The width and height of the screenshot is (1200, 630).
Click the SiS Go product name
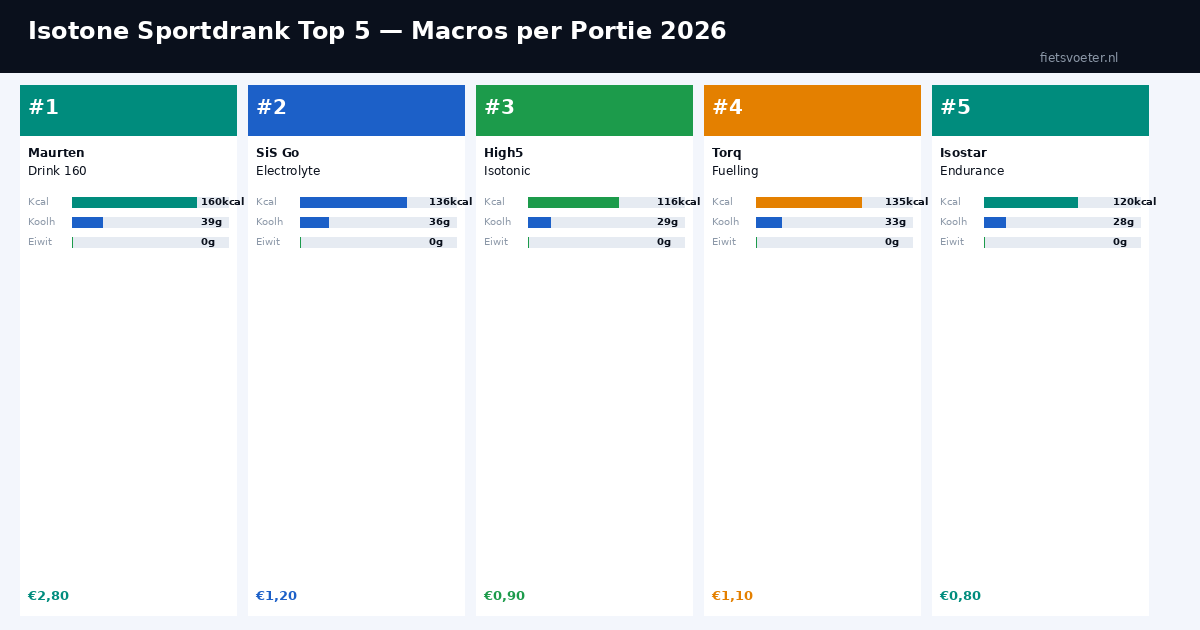[x=277, y=153]
